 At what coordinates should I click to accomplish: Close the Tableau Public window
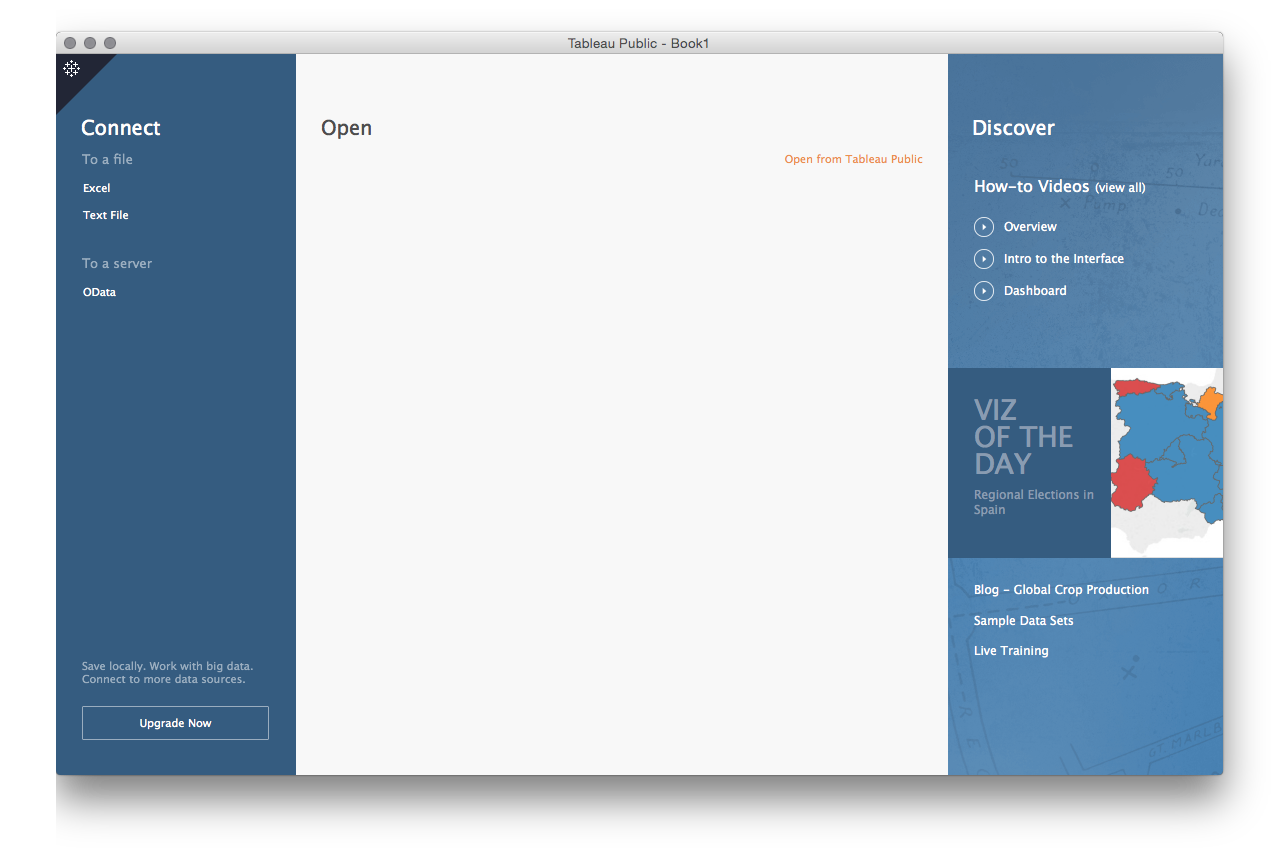[x=70, y=43]
